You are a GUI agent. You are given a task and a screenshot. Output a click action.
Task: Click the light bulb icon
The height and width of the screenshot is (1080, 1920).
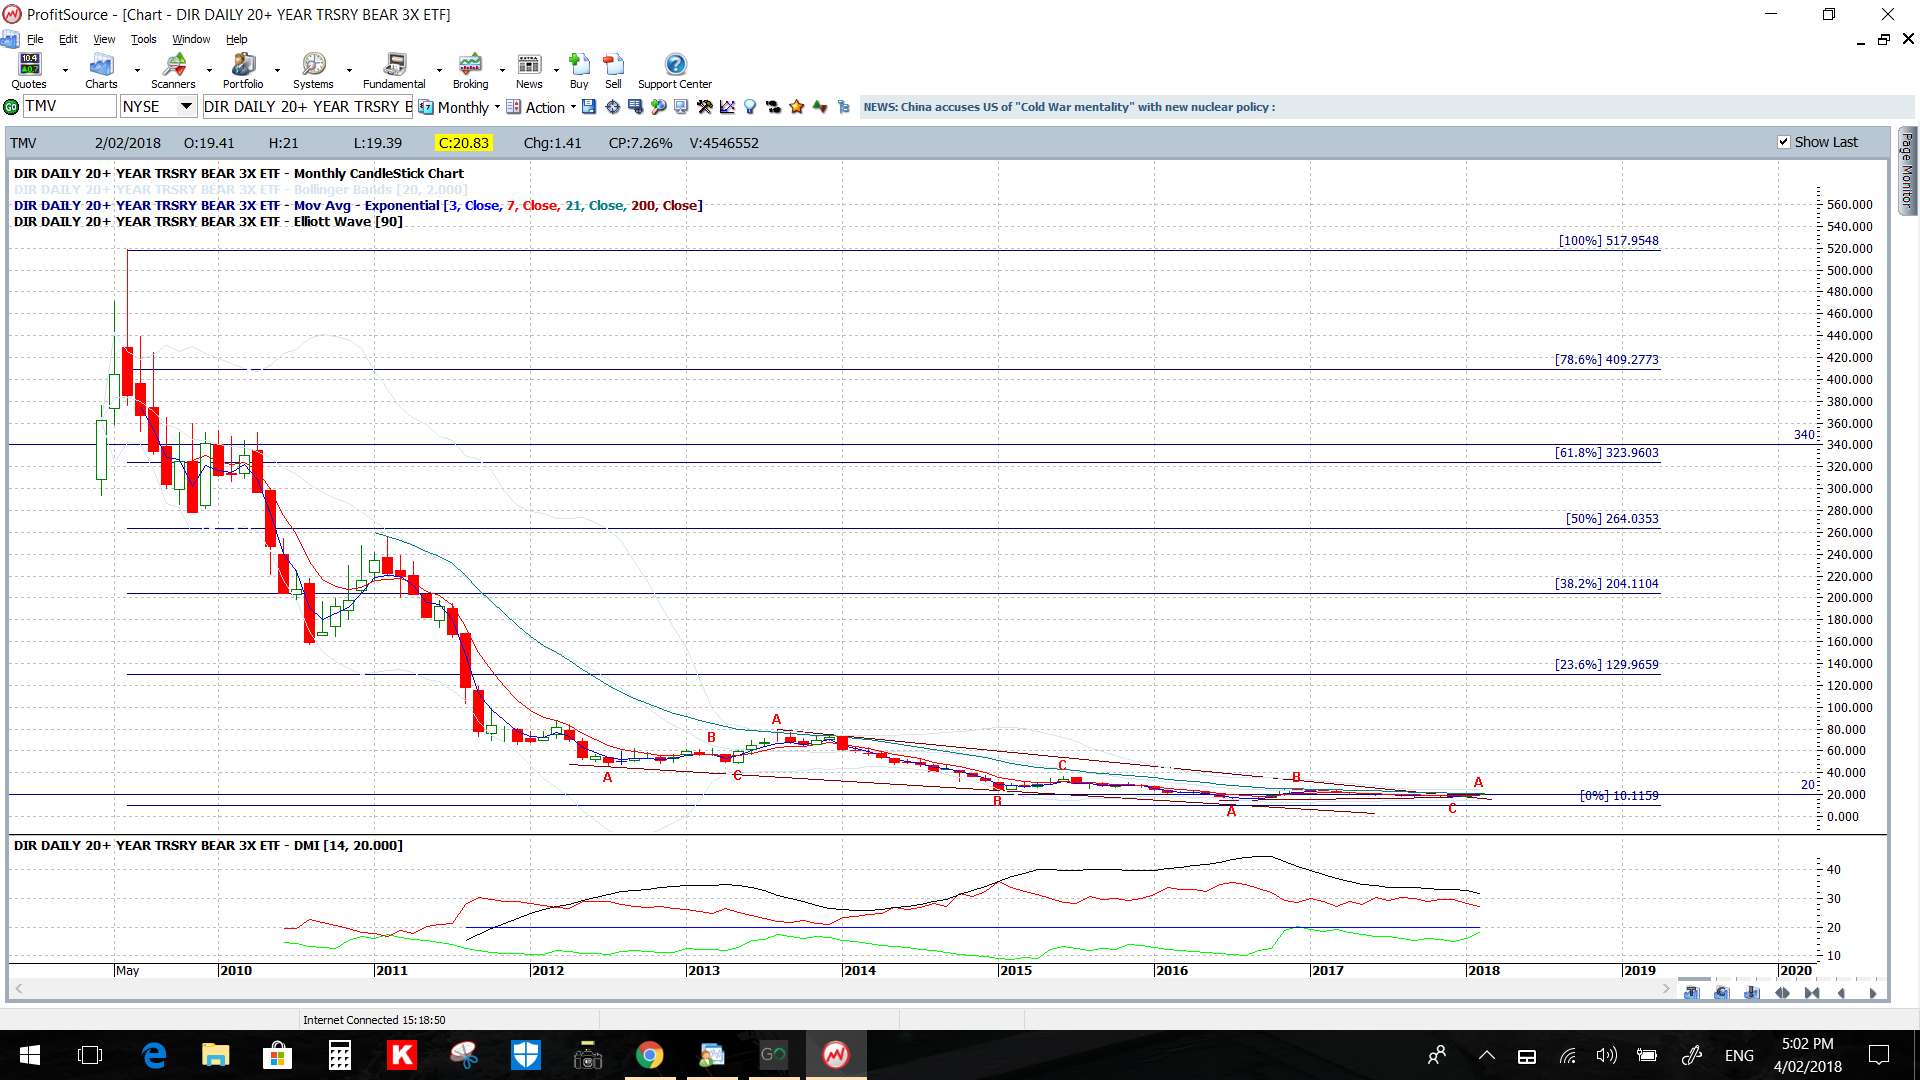click(x=750, y=107)
